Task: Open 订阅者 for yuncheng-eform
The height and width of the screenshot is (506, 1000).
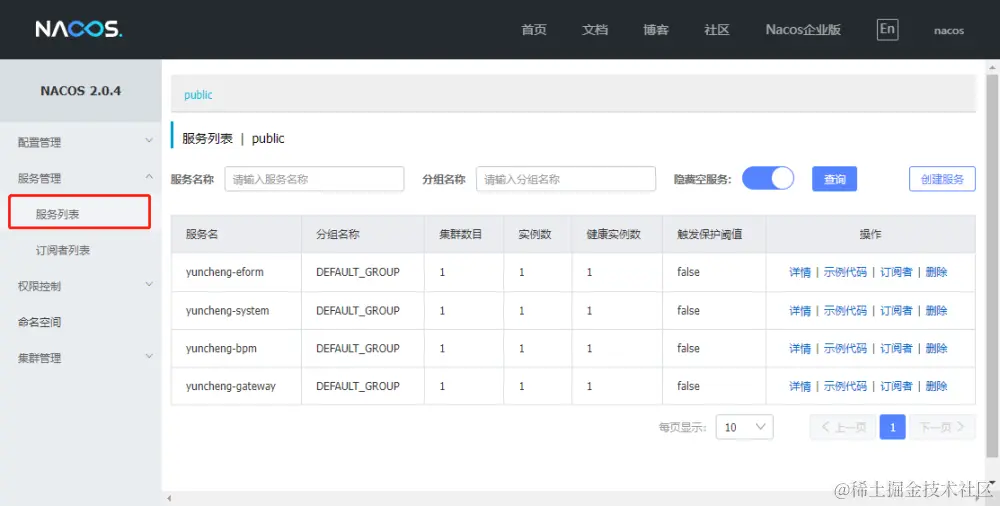Action: click(896, 272)
